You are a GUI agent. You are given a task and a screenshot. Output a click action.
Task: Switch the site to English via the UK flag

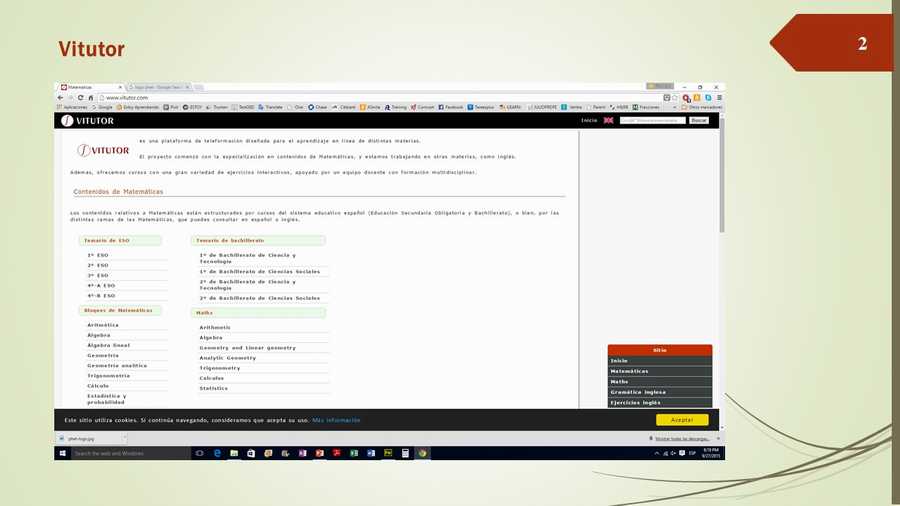[x=608, y=120]
